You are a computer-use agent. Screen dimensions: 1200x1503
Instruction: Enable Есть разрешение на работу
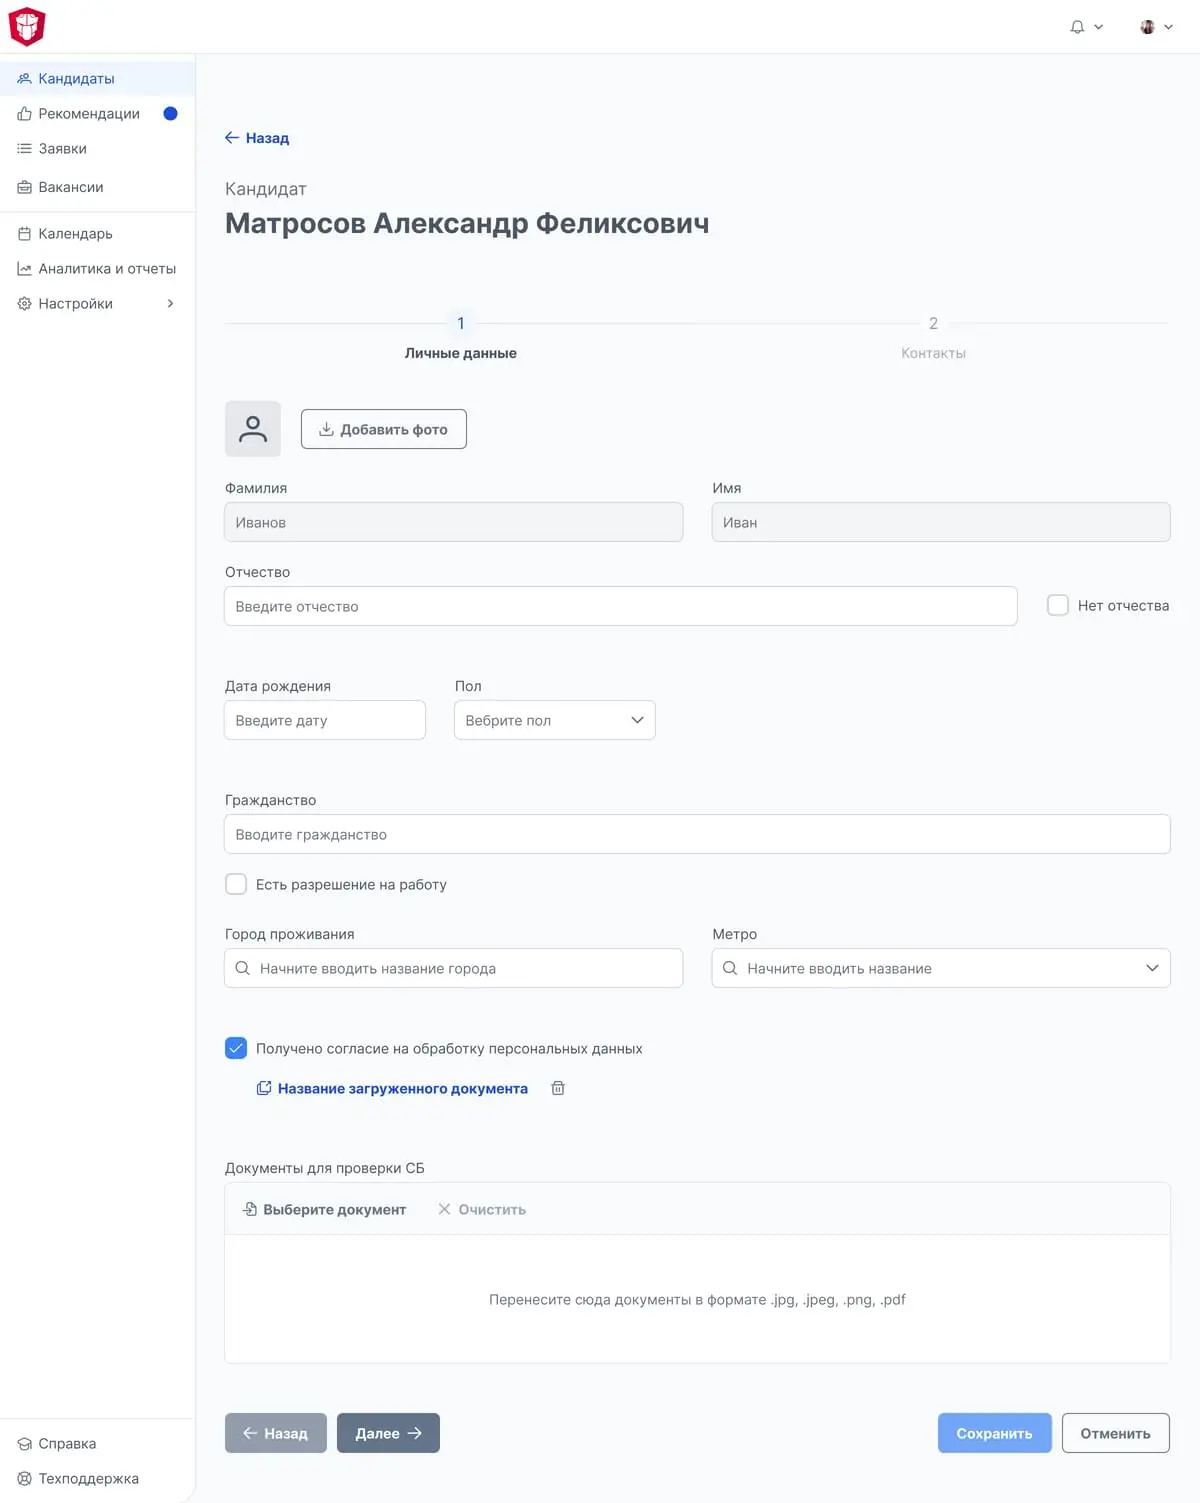pos(236,884)
